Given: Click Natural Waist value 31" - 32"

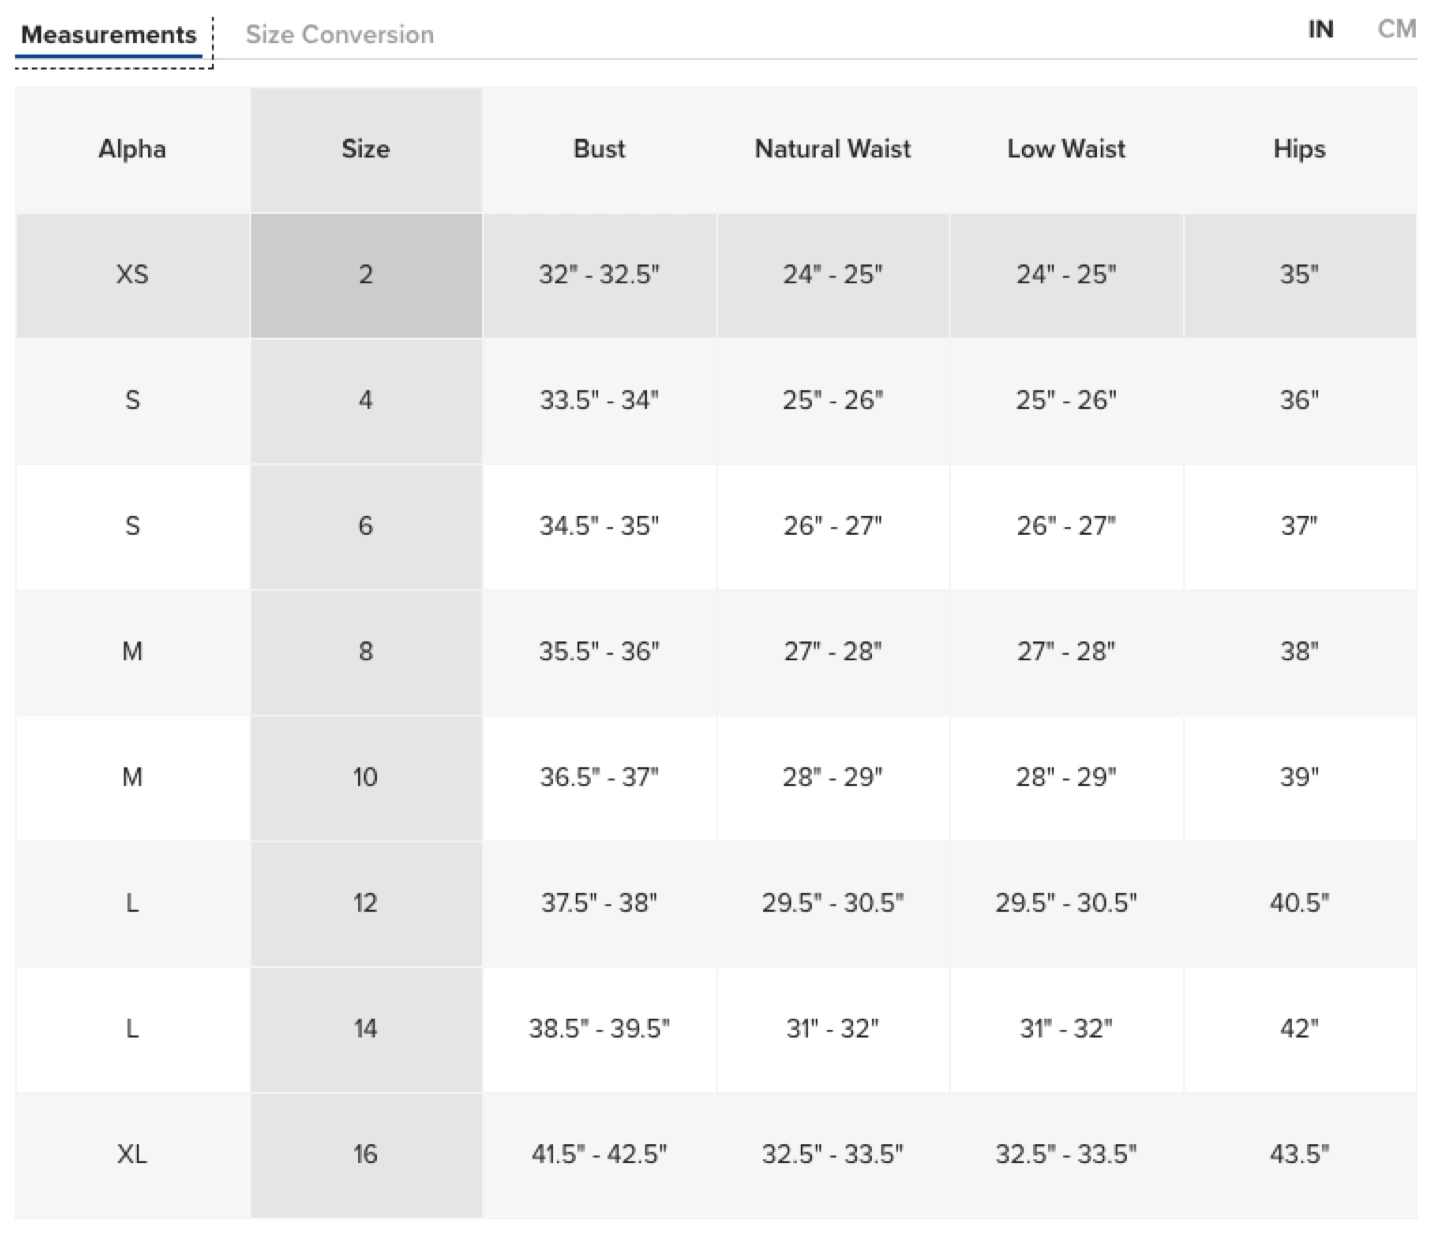Looking at the screenshot, I should tap(832, 1029).
